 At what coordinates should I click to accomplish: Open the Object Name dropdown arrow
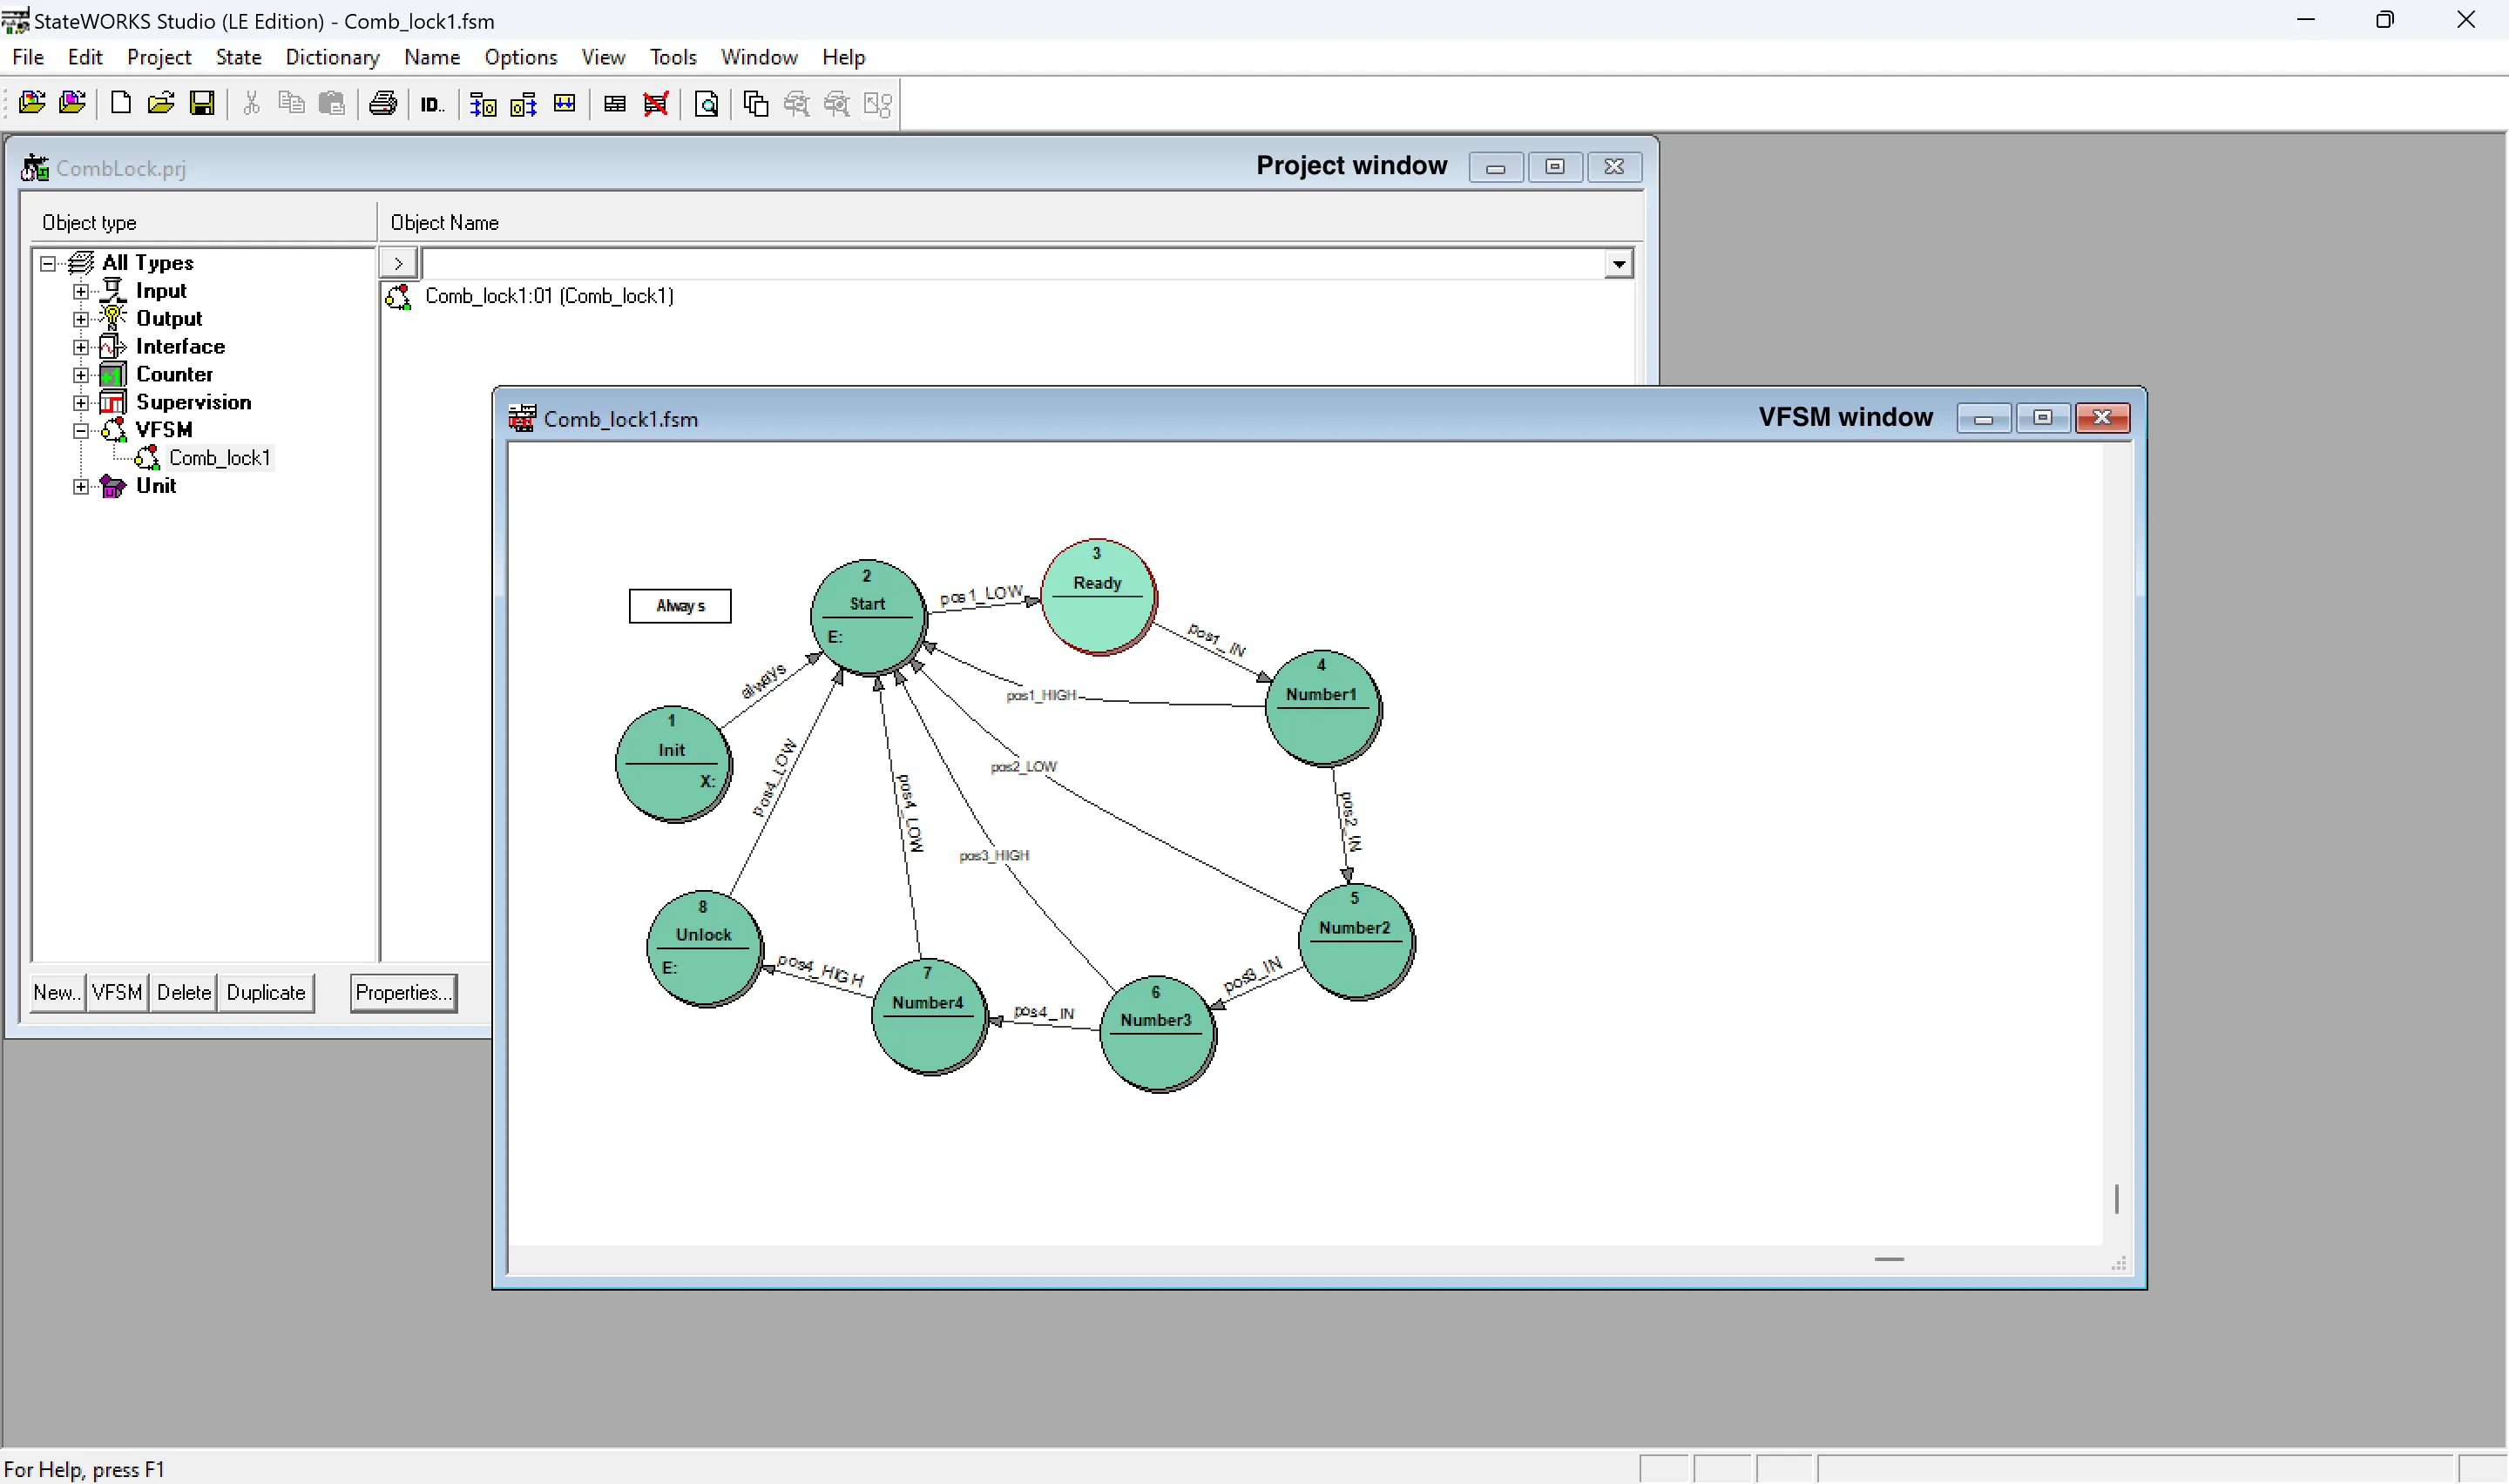(x=1618, y=264)
